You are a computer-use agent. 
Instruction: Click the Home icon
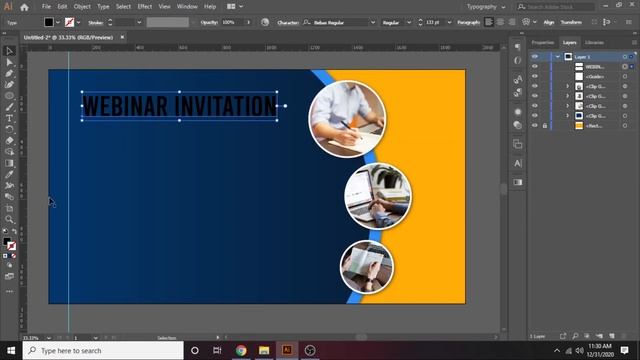(24, 7)
